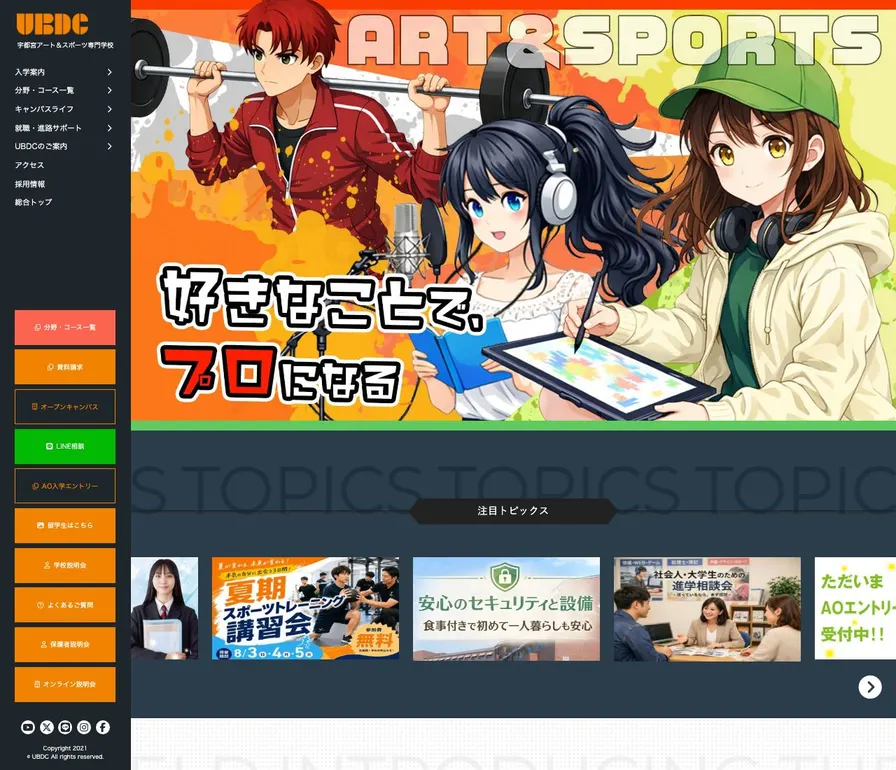
Task: Click the red 分野・コース一覧 button
Action: (x=65, y=327)
